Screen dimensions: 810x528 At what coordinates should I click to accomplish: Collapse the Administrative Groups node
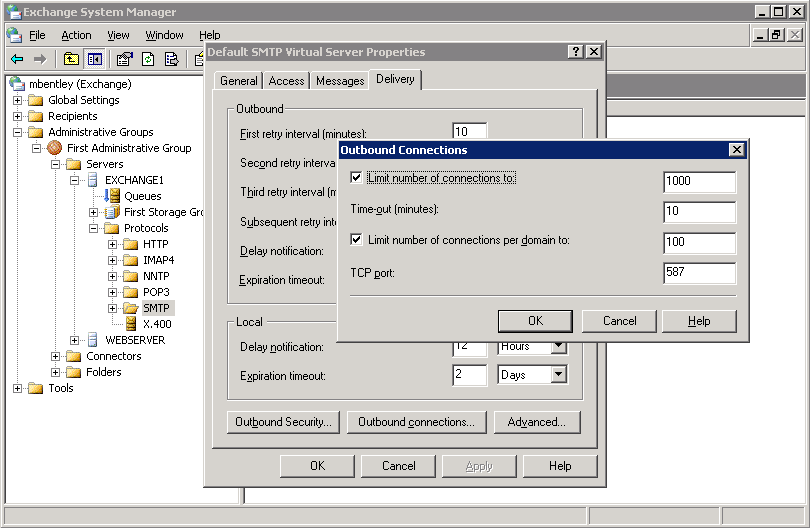[x=18, y=132]
